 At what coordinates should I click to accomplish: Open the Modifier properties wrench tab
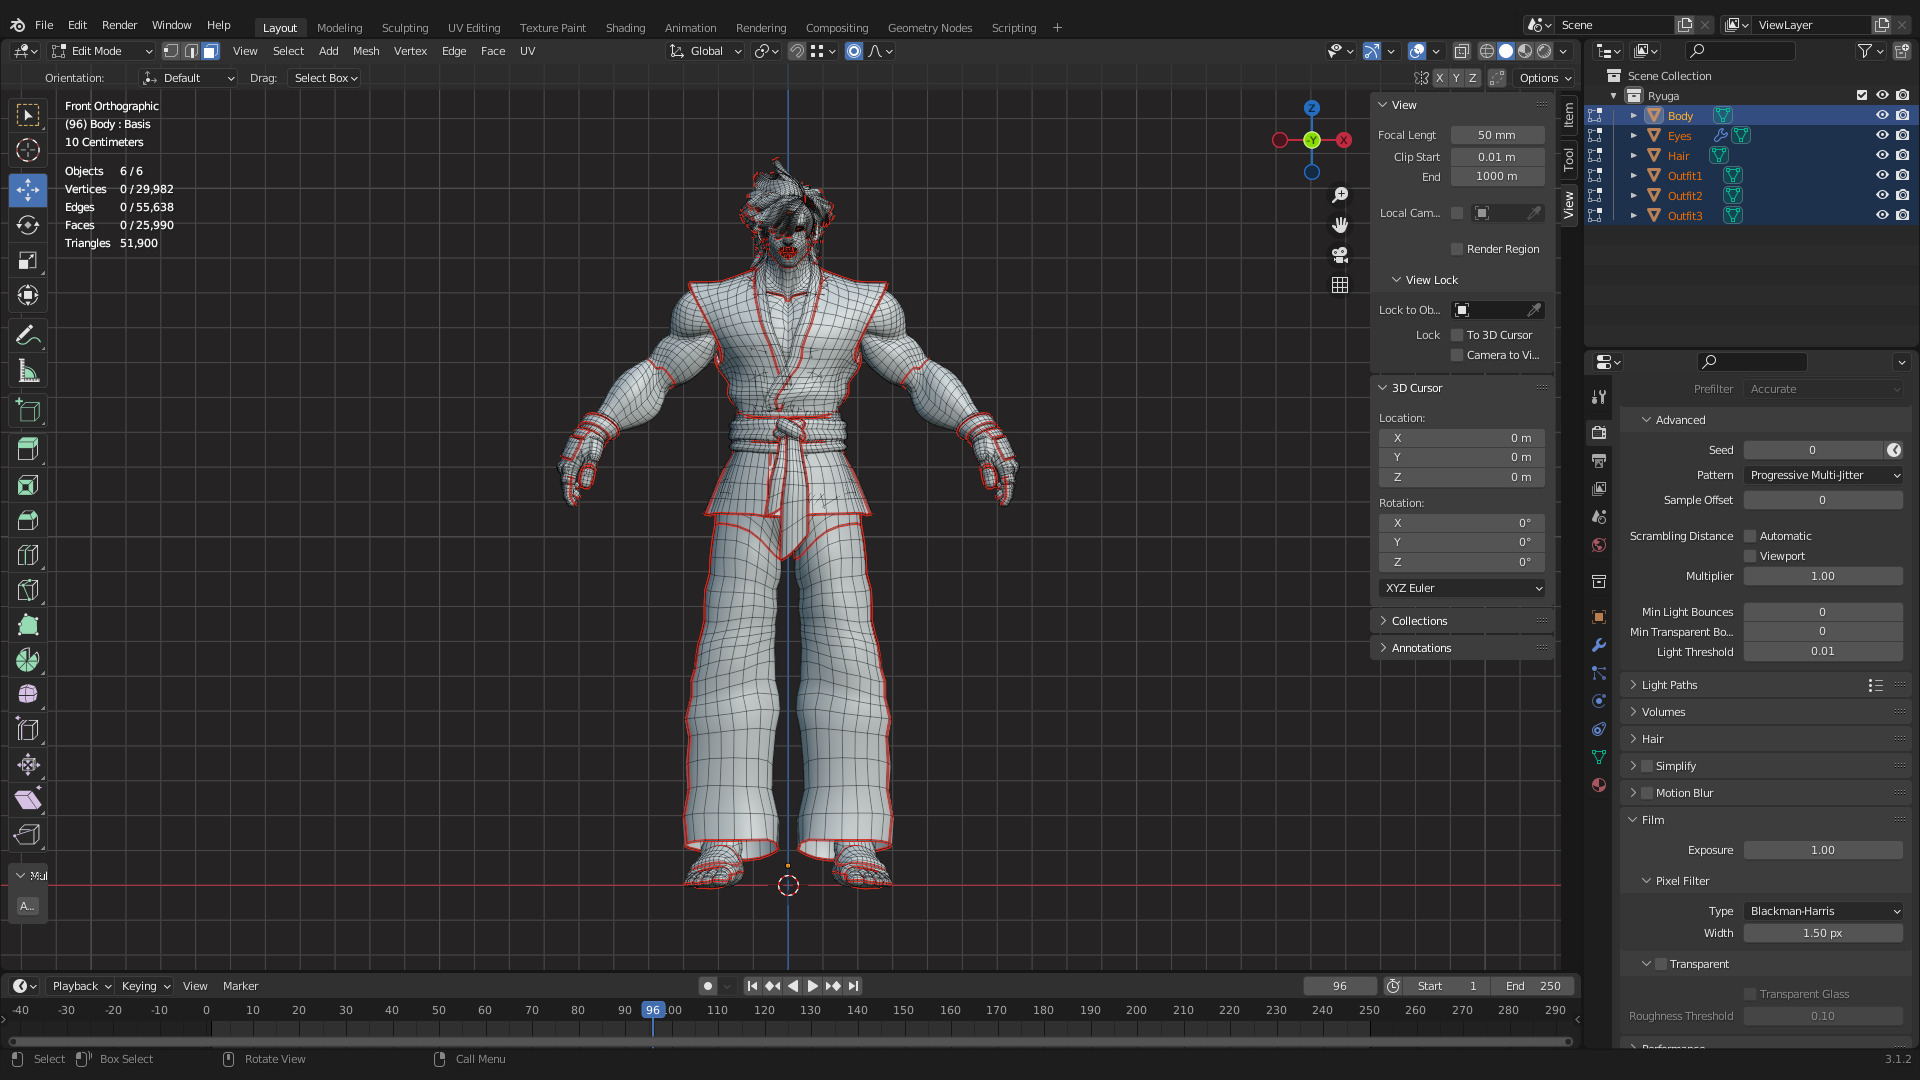[1599, 645]
